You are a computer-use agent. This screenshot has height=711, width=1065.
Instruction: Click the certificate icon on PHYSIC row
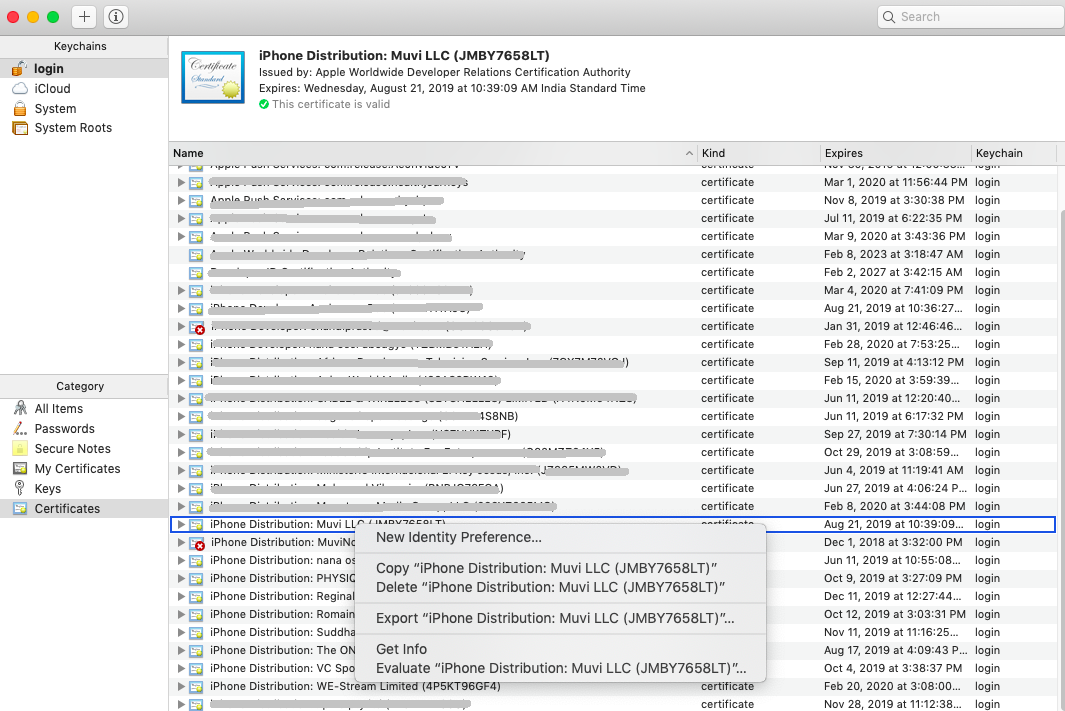click(x=196, y=579)
